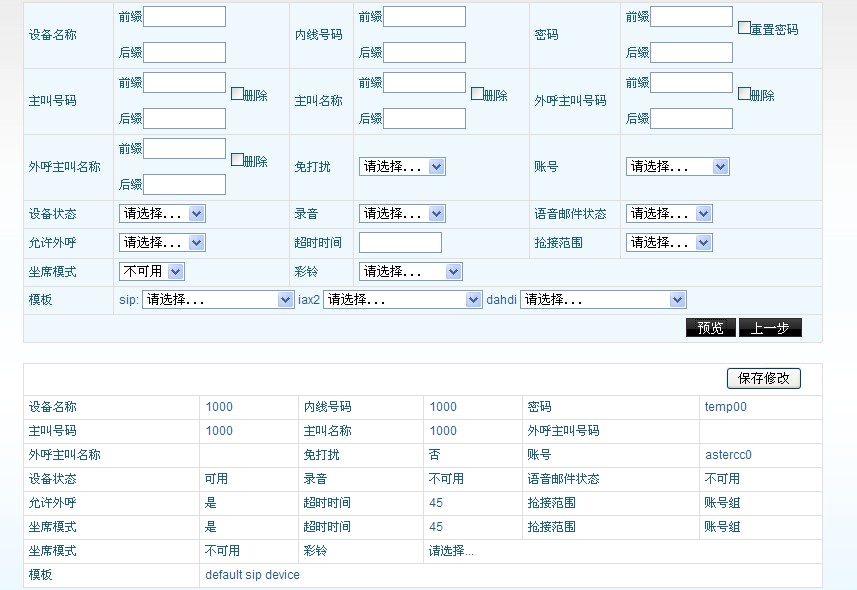Screen dimensions: 857x590
Task: Open the sip template dropdown
Action: point(218,300)
